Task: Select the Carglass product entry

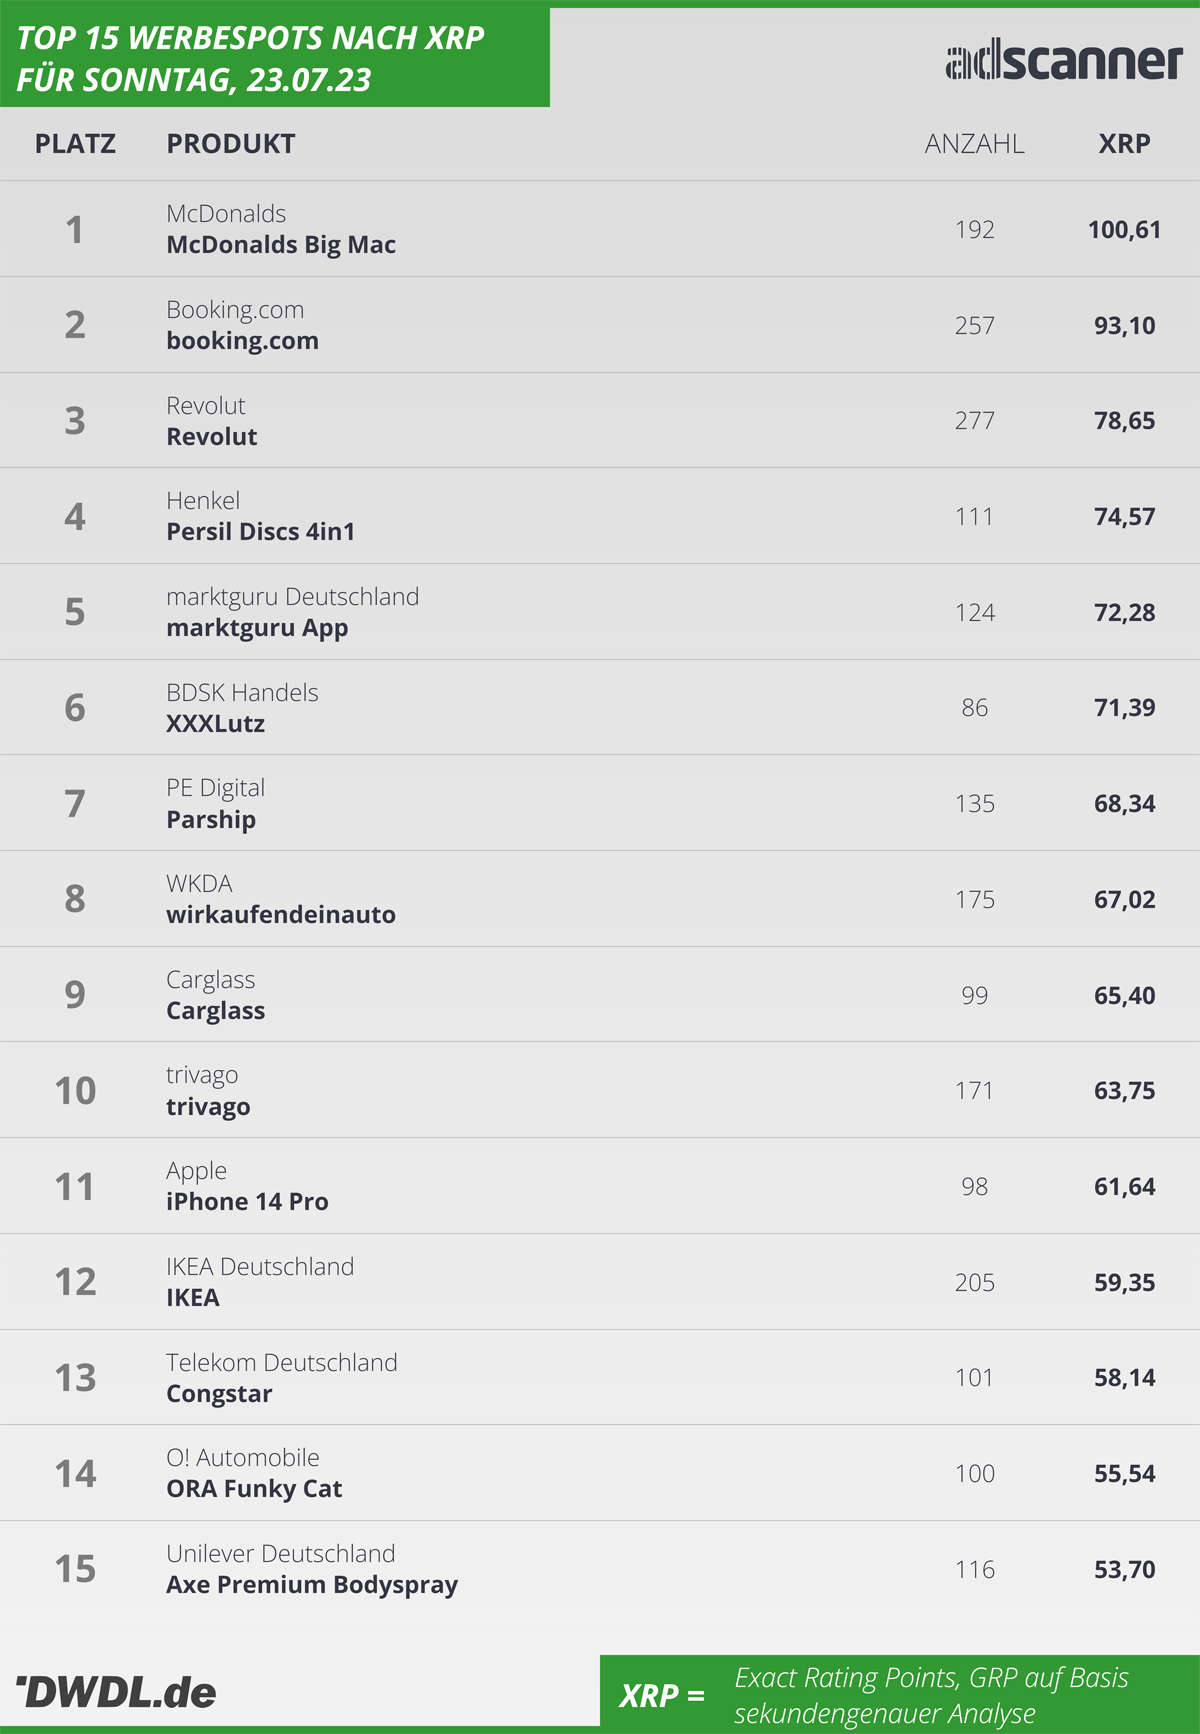Action: coord(216,1011)
